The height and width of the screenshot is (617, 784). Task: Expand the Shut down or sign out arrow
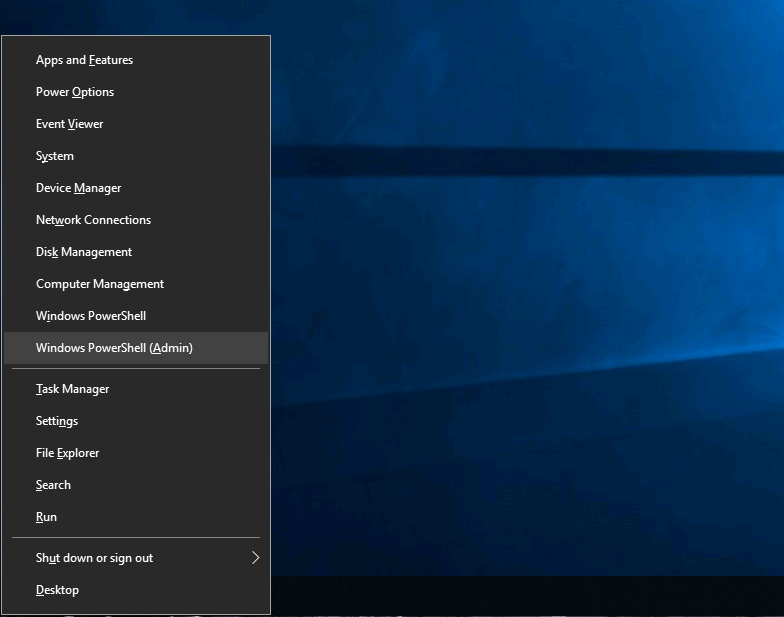click(256, 558)
